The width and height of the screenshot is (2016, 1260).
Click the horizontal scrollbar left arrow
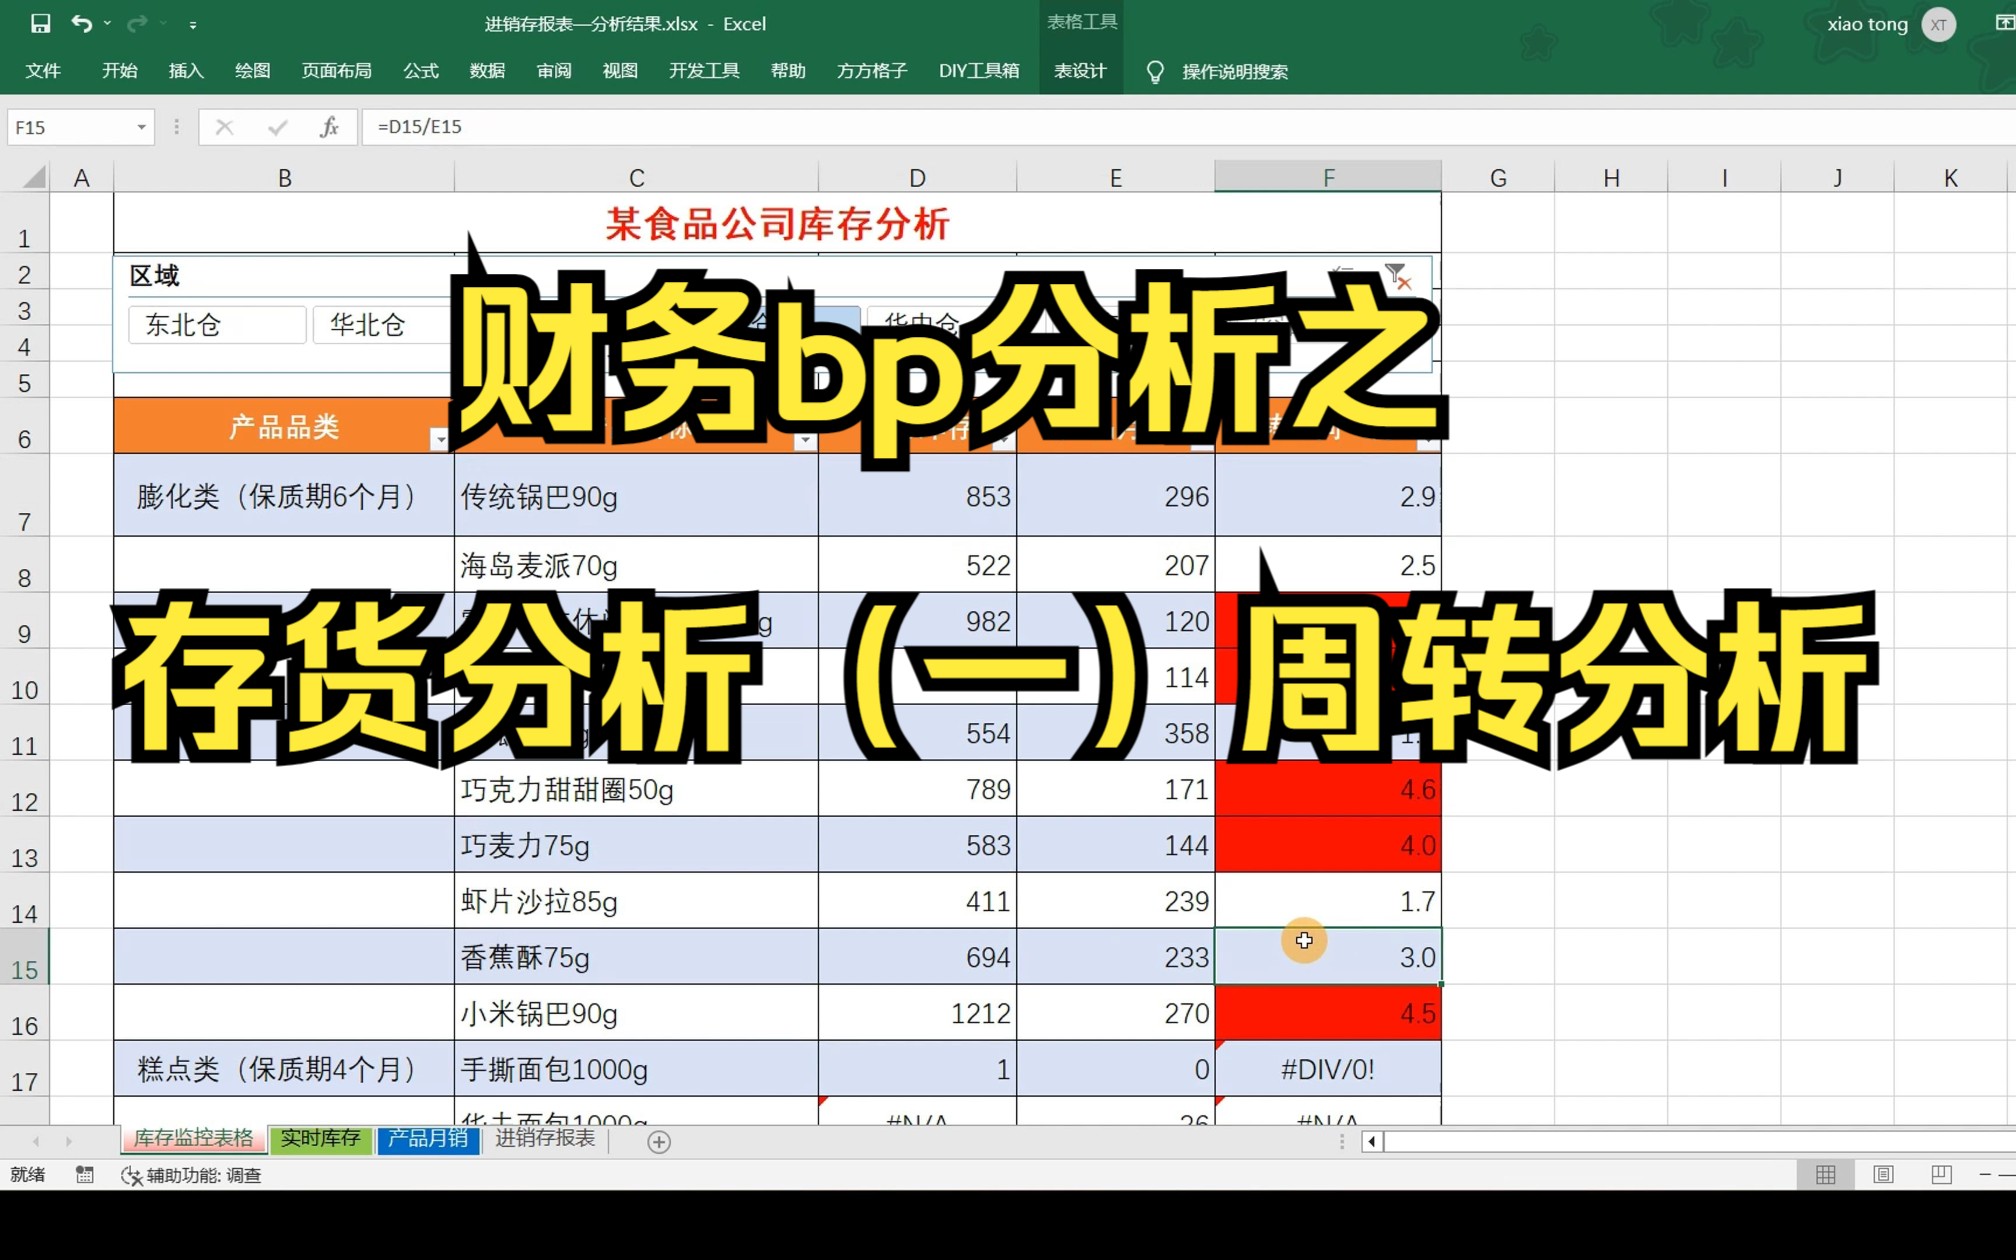point(1372,1141)
